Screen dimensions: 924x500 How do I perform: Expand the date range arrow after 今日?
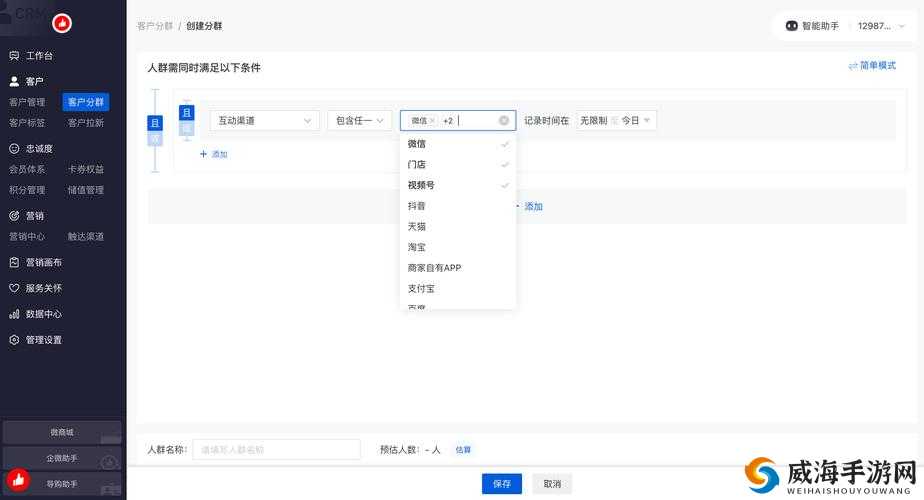(x=647, y=120)
